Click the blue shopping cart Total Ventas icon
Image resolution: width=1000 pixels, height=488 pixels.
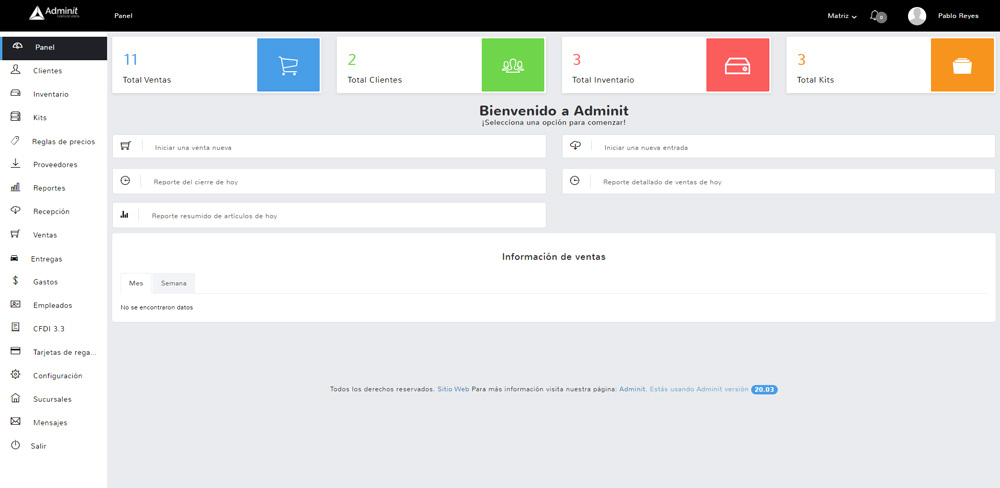point(288,66)
